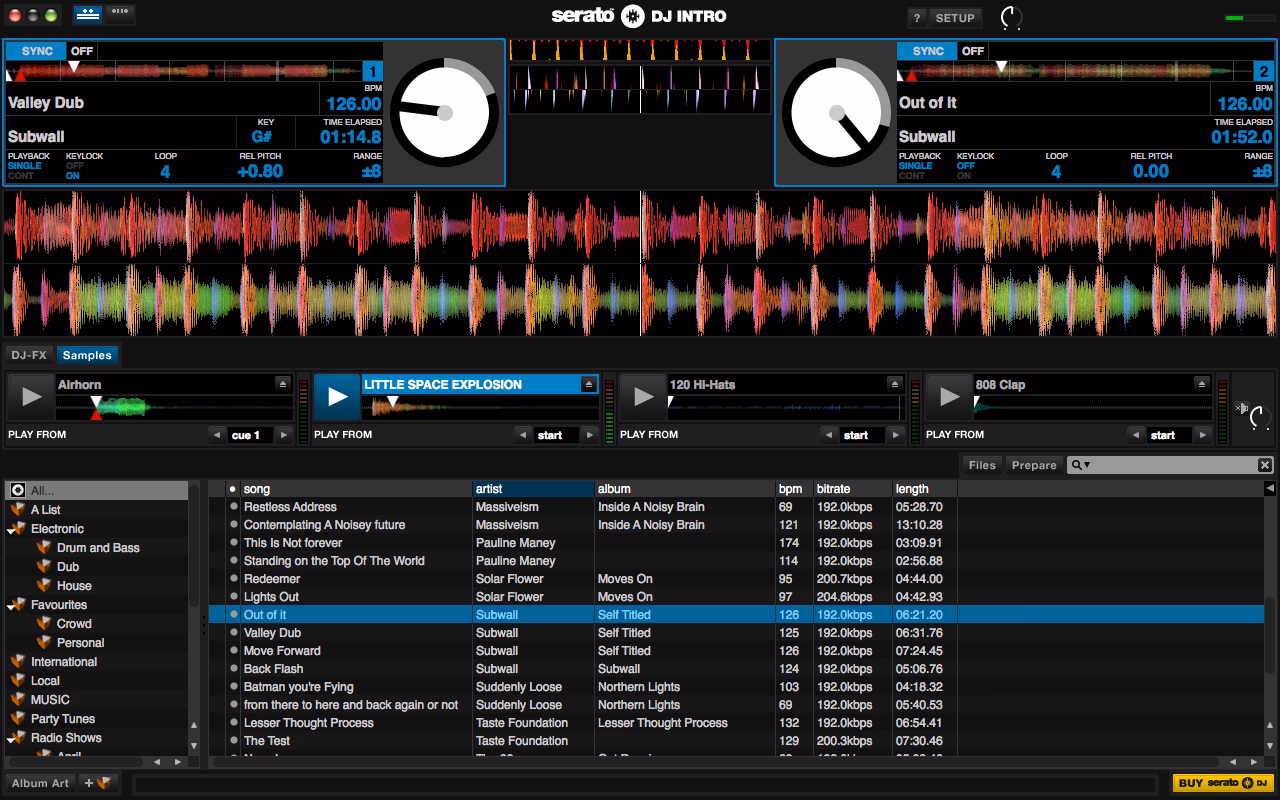
Task: Advance cue selection for the Airhorn sample
Action: pos(283,434)
